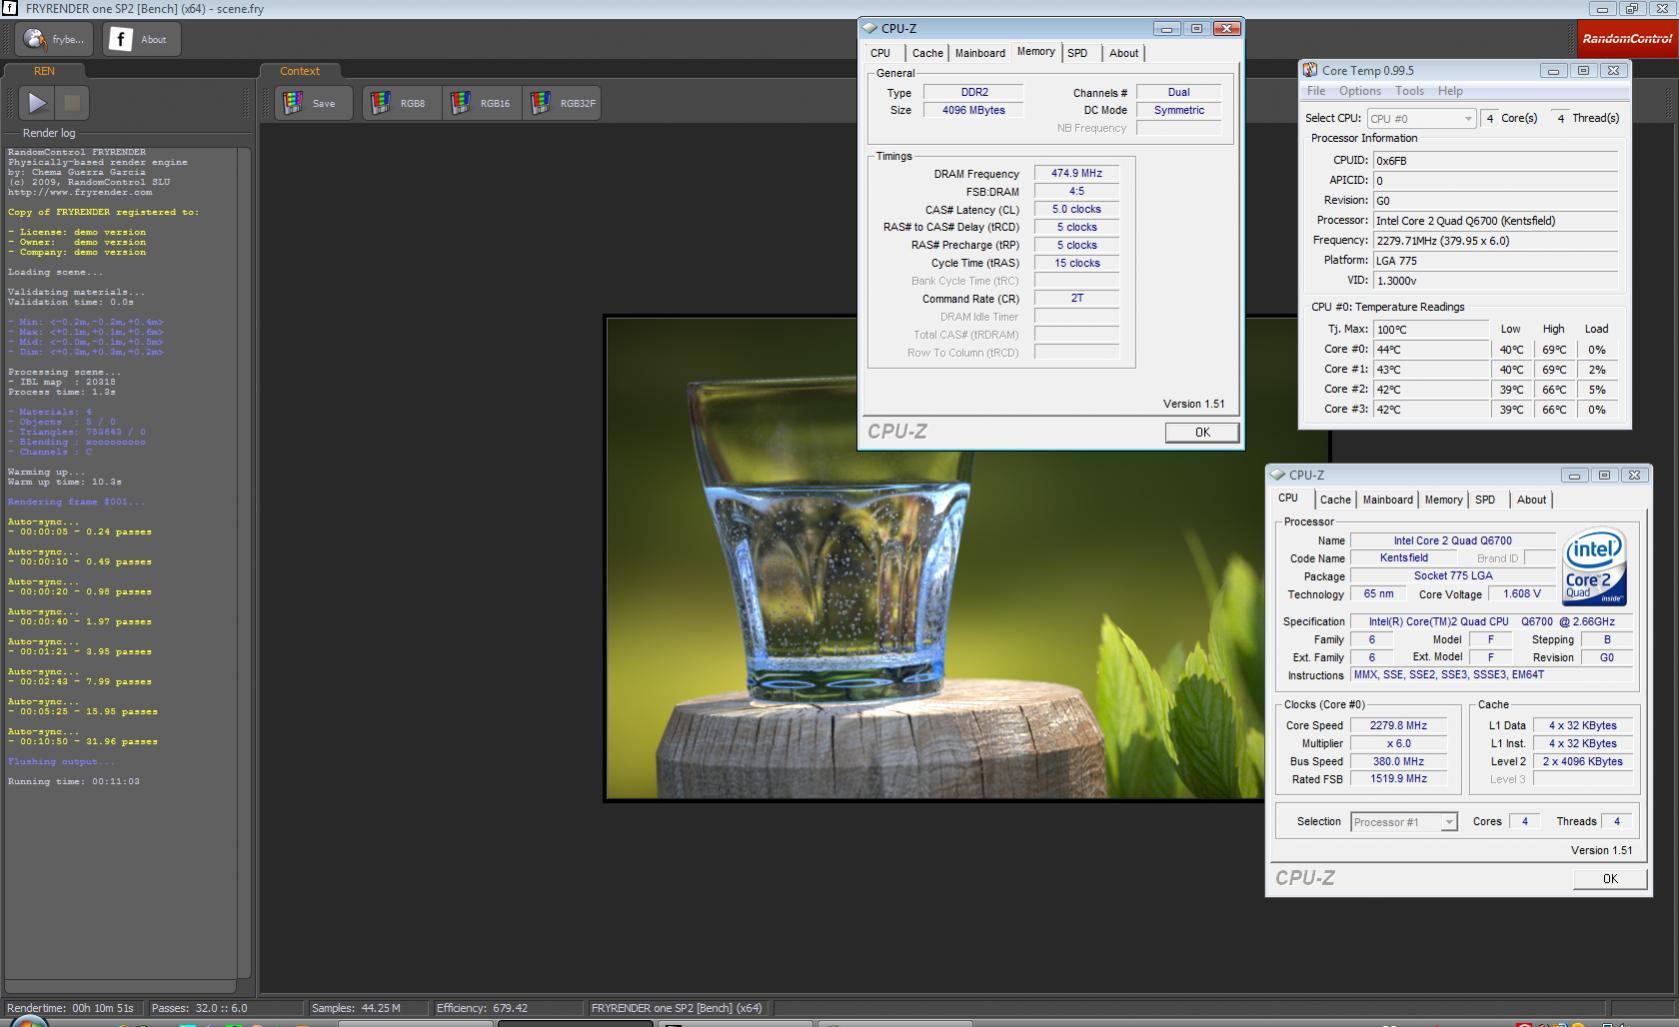The height and width of the screenshot is (1027, 1679).
Task: Click Specification field in CPU-Z
Action: pos(1491,622)
